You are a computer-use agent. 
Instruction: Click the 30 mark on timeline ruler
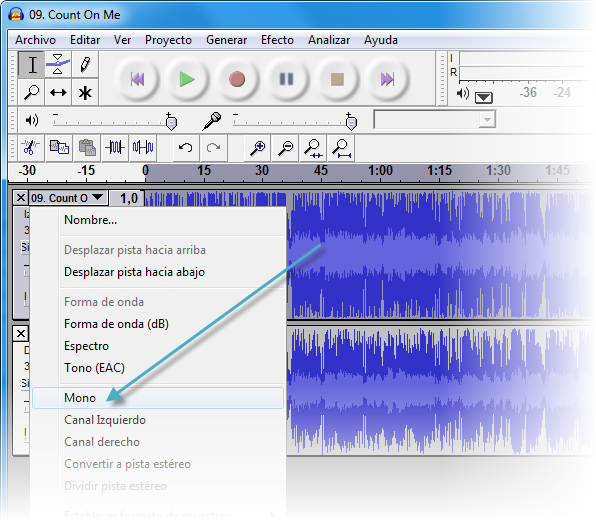coord(262,171)
